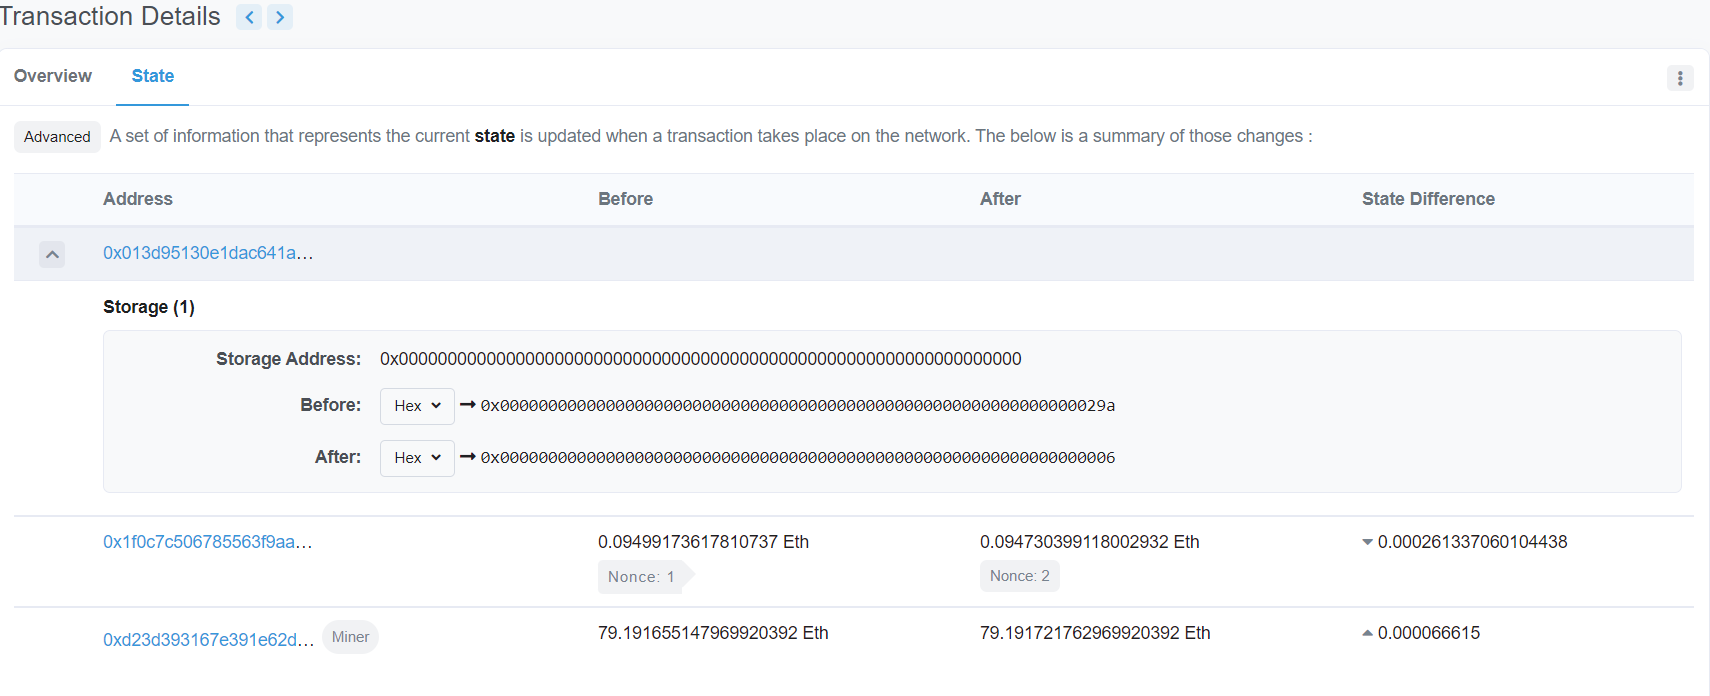Click the Miner badge label
This screenshot has width=1710, height=696.
(x=350, y=637)
